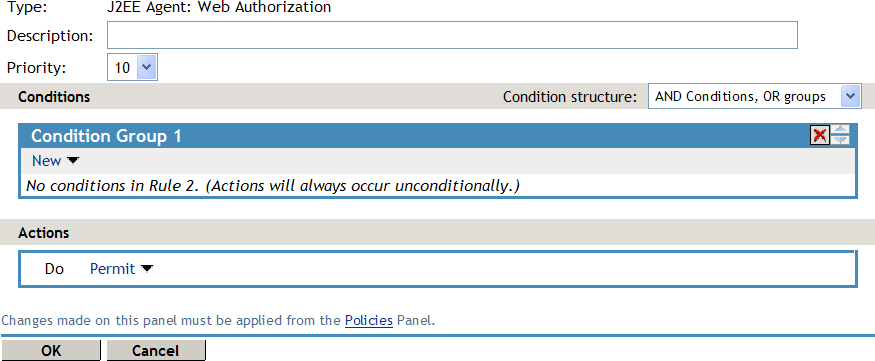This screenshot has height=361, width=875.
Task: Click the Actions section heading
Action: pyautogui.click(x=44, y=233)
